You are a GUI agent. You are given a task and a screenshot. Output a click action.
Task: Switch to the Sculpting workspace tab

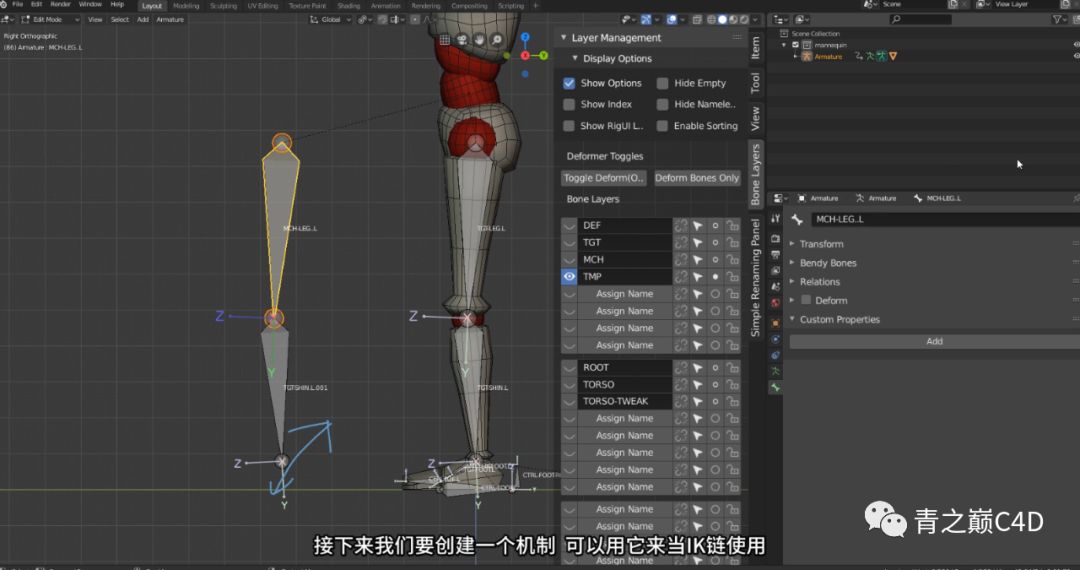click(x=223, y=6)
